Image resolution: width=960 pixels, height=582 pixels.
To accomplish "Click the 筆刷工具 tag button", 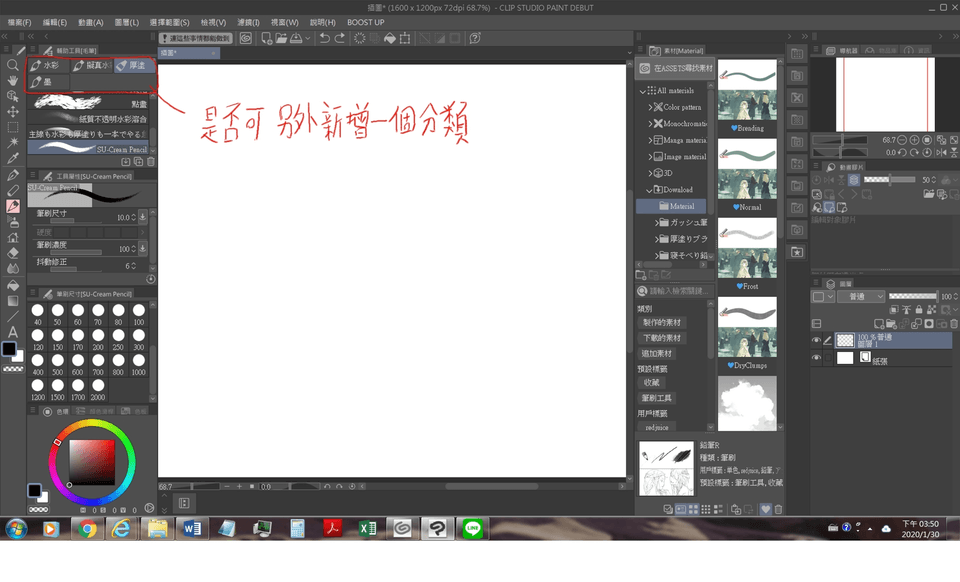I will coord(657,398).
